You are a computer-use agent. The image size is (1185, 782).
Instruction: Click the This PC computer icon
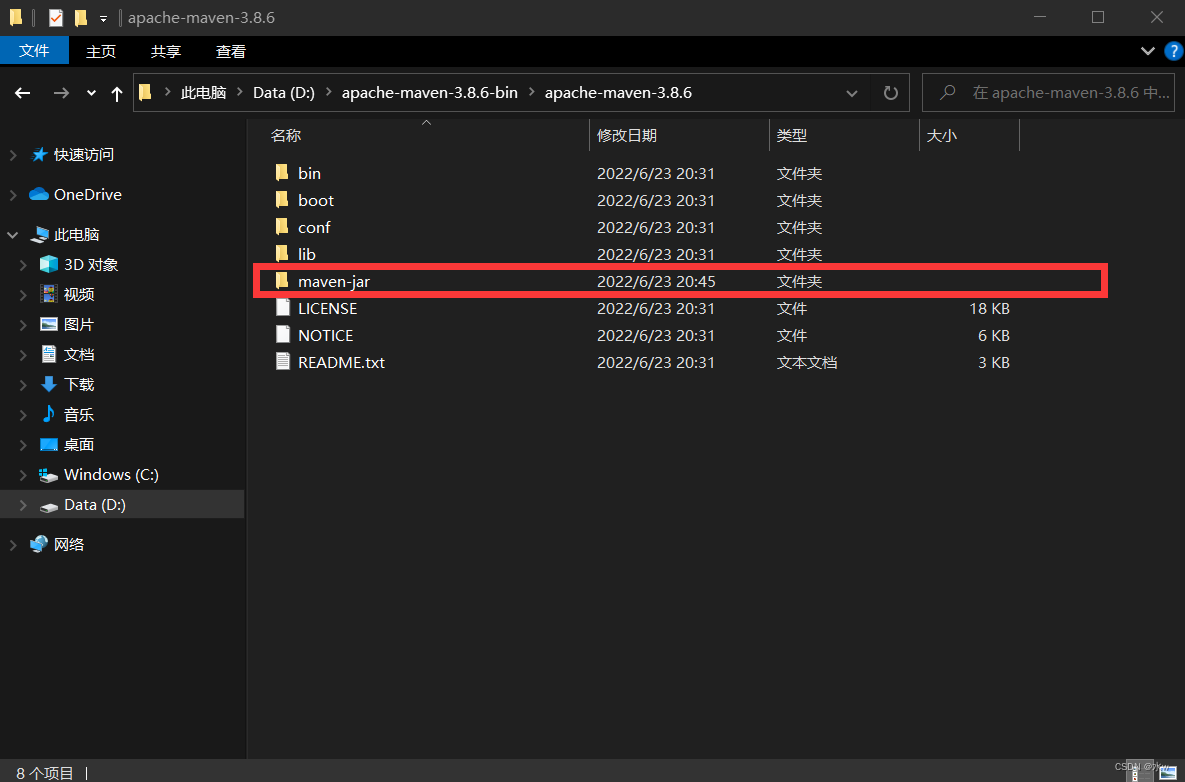pyautogui.click(x=39, y=235)
